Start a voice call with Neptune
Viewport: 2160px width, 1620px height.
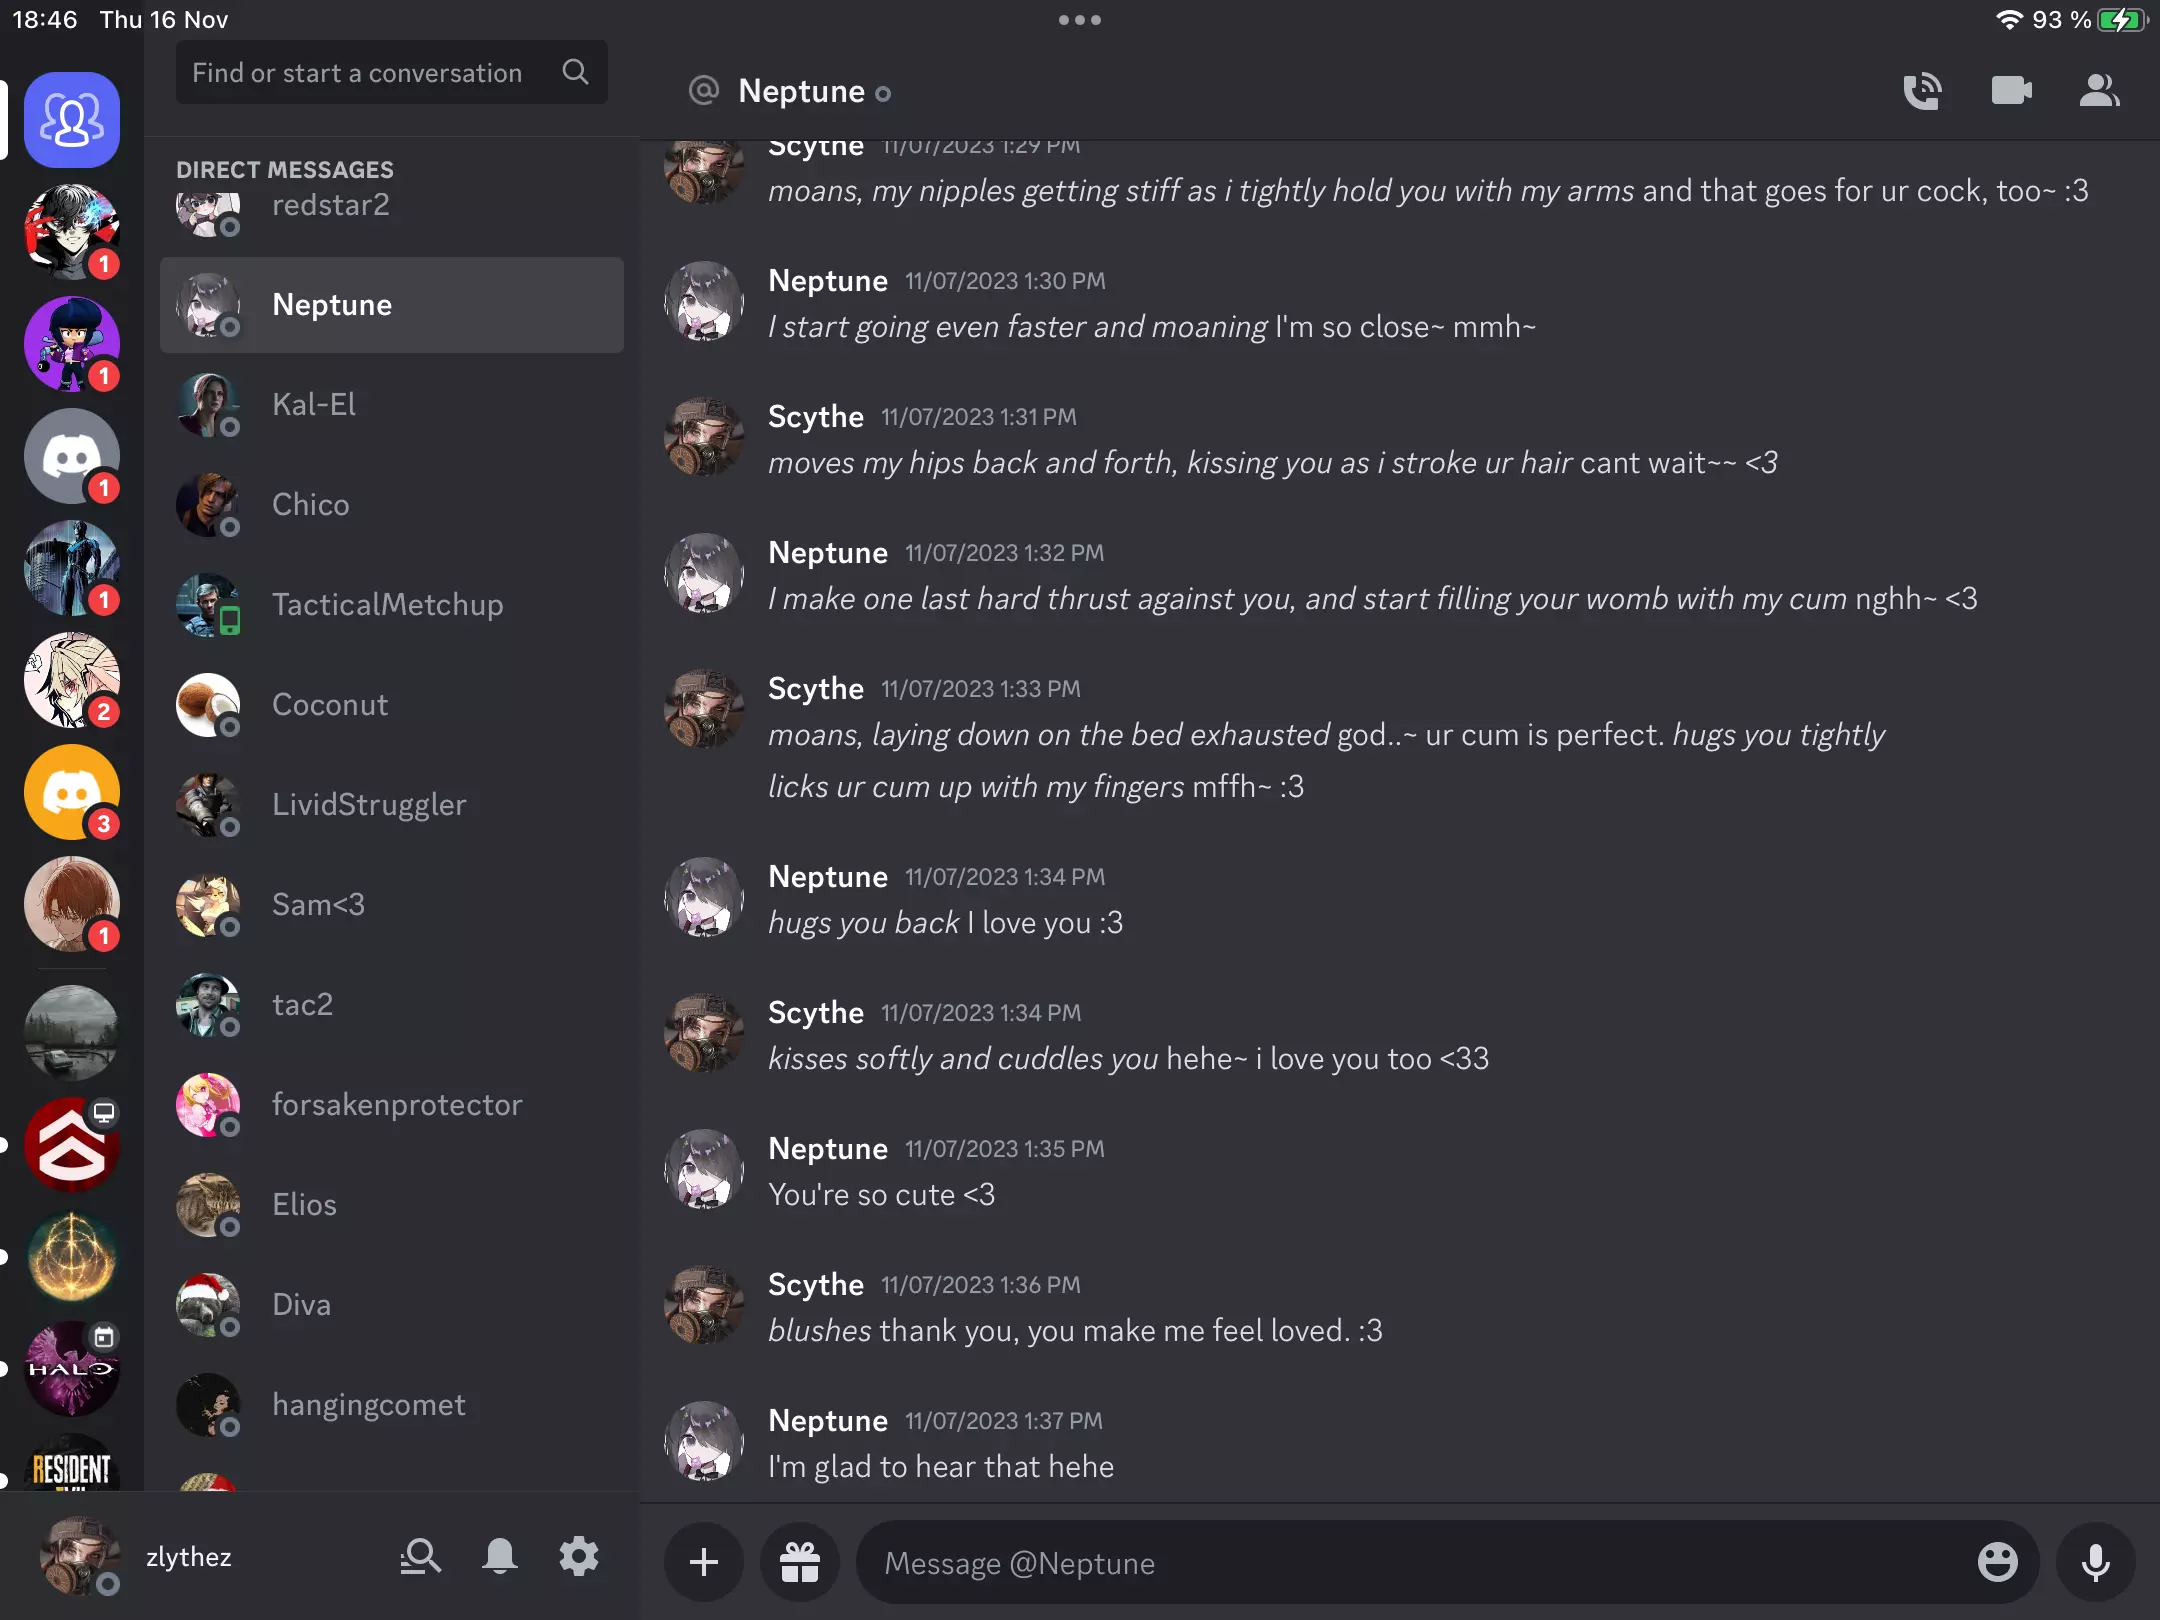(1922, 92)
